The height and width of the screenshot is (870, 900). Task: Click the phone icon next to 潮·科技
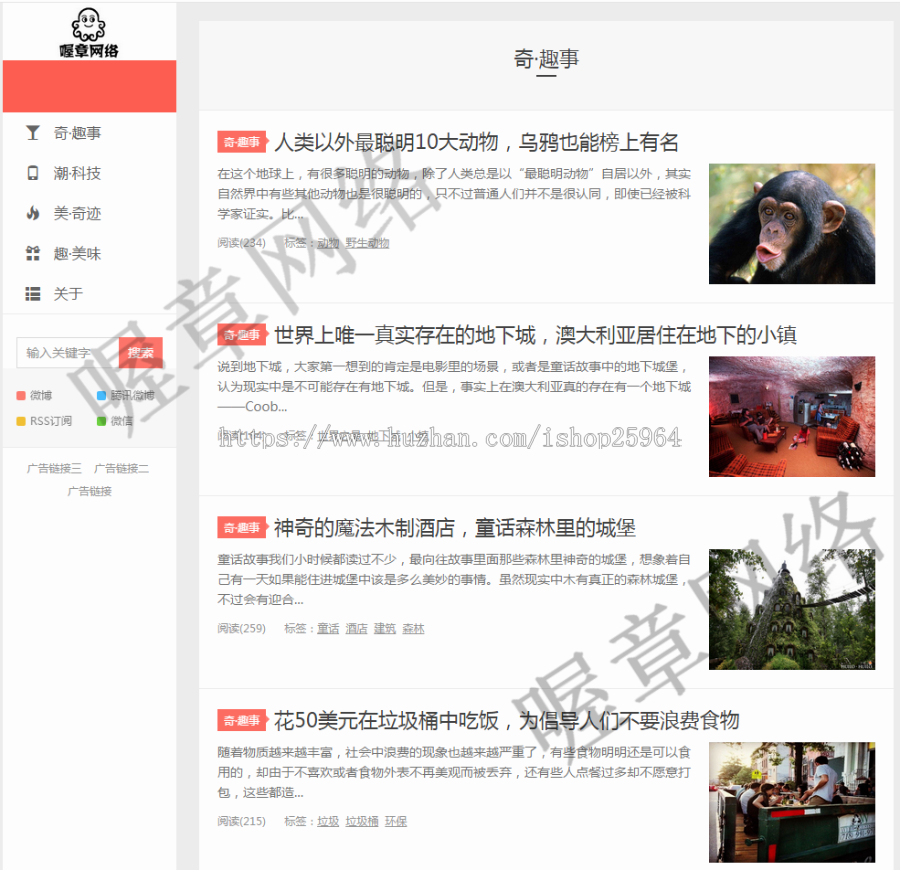[33, 173]
